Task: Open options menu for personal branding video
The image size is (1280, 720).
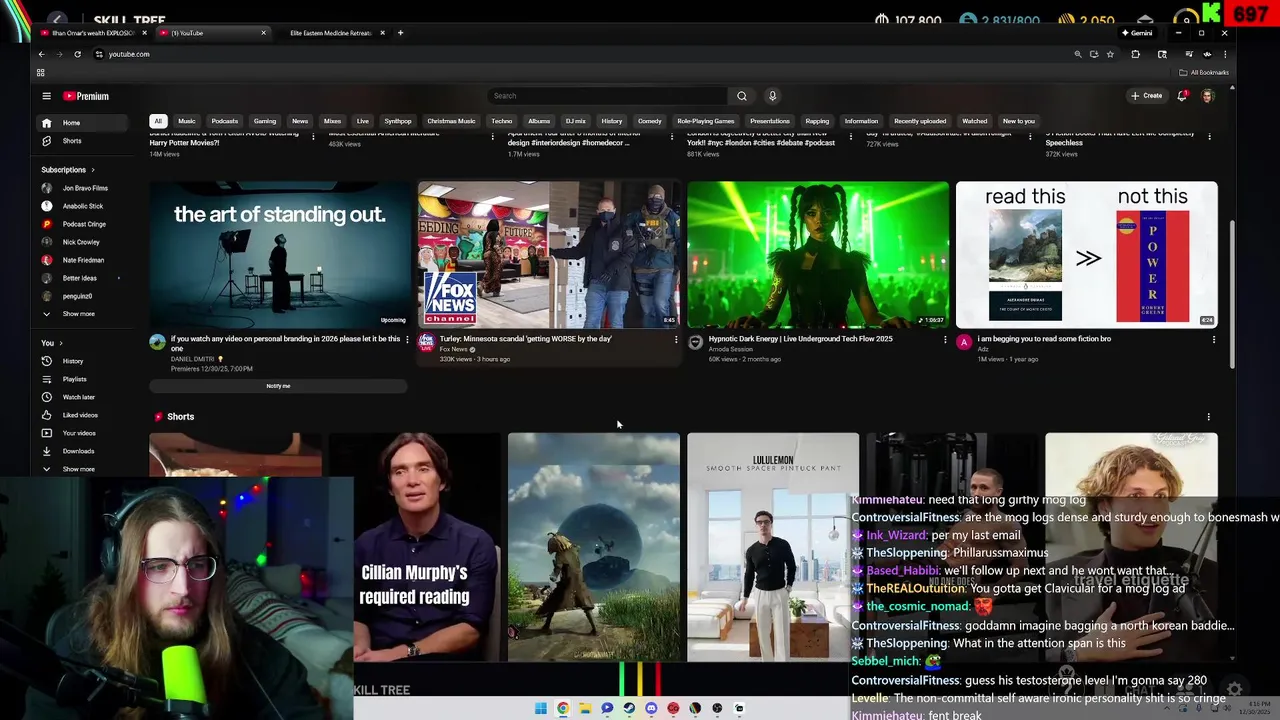Action: pos(407,339)
